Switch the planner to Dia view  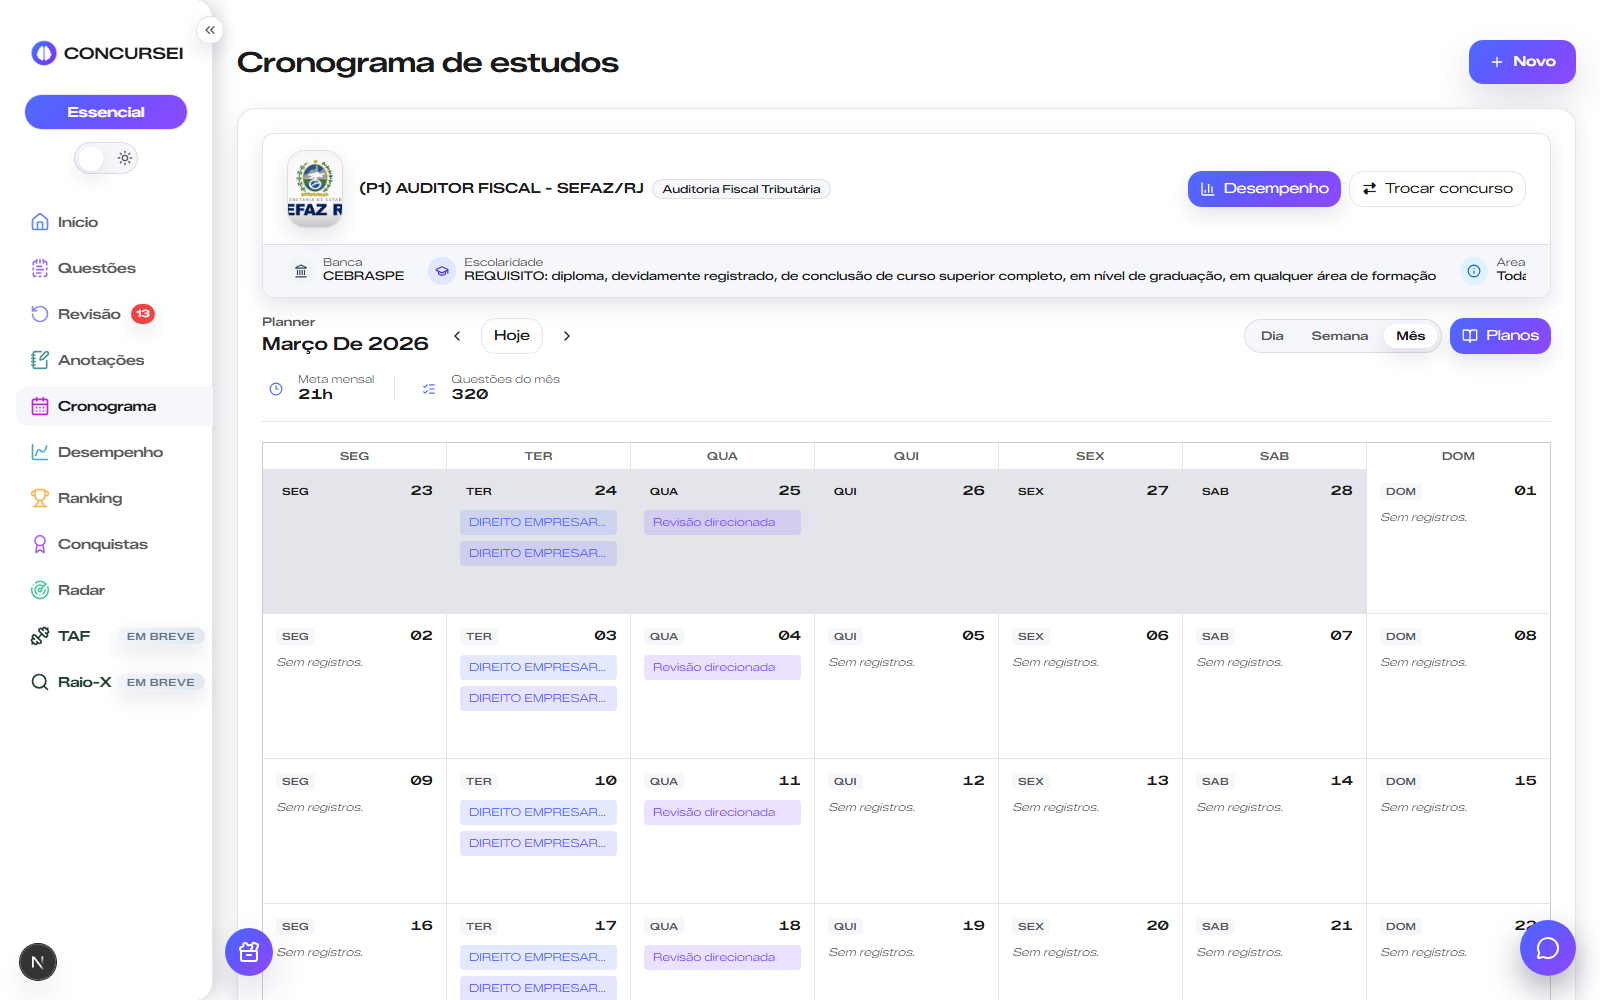(1272, 335)
